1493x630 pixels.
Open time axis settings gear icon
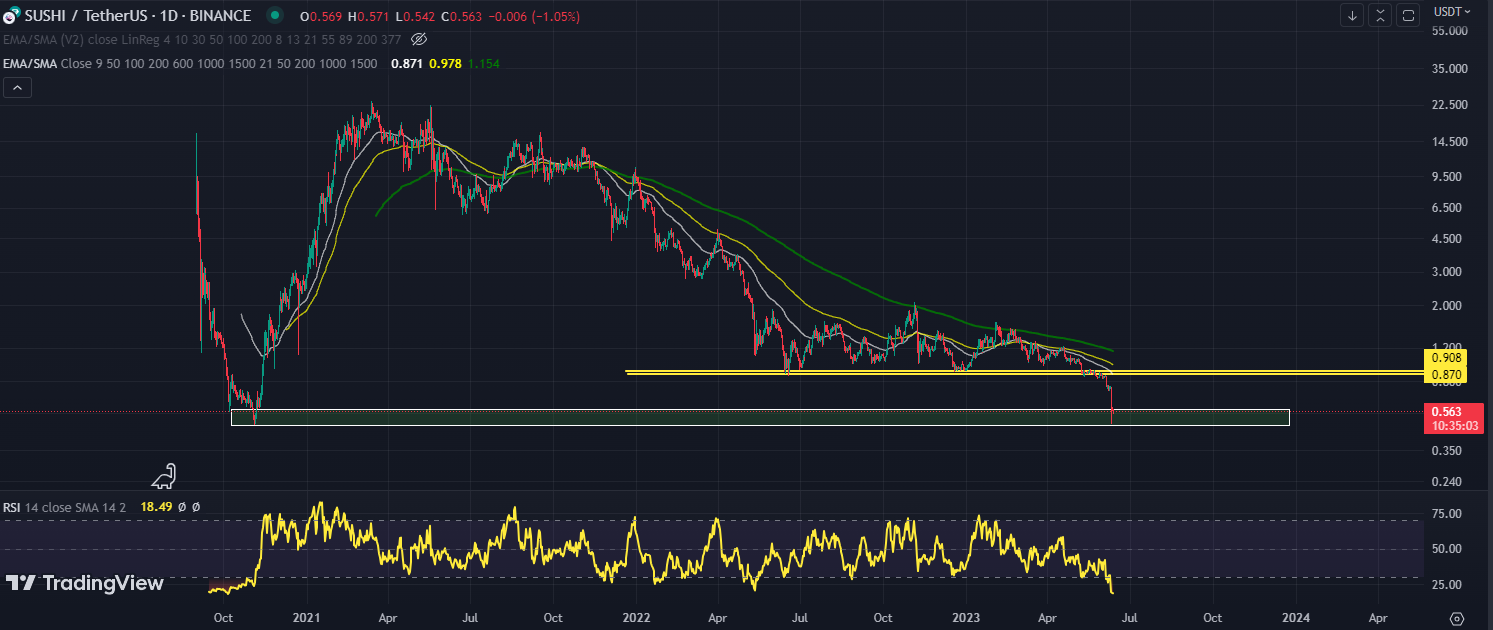1456,618
